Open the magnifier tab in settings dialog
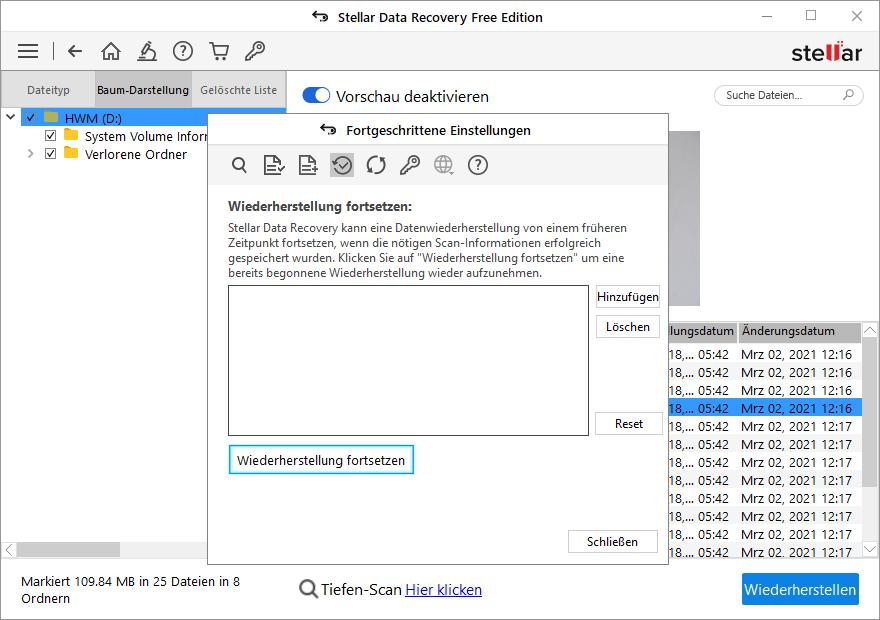This screenshot has width=880, height=620. pyautogui.click(x=239, y=165)
